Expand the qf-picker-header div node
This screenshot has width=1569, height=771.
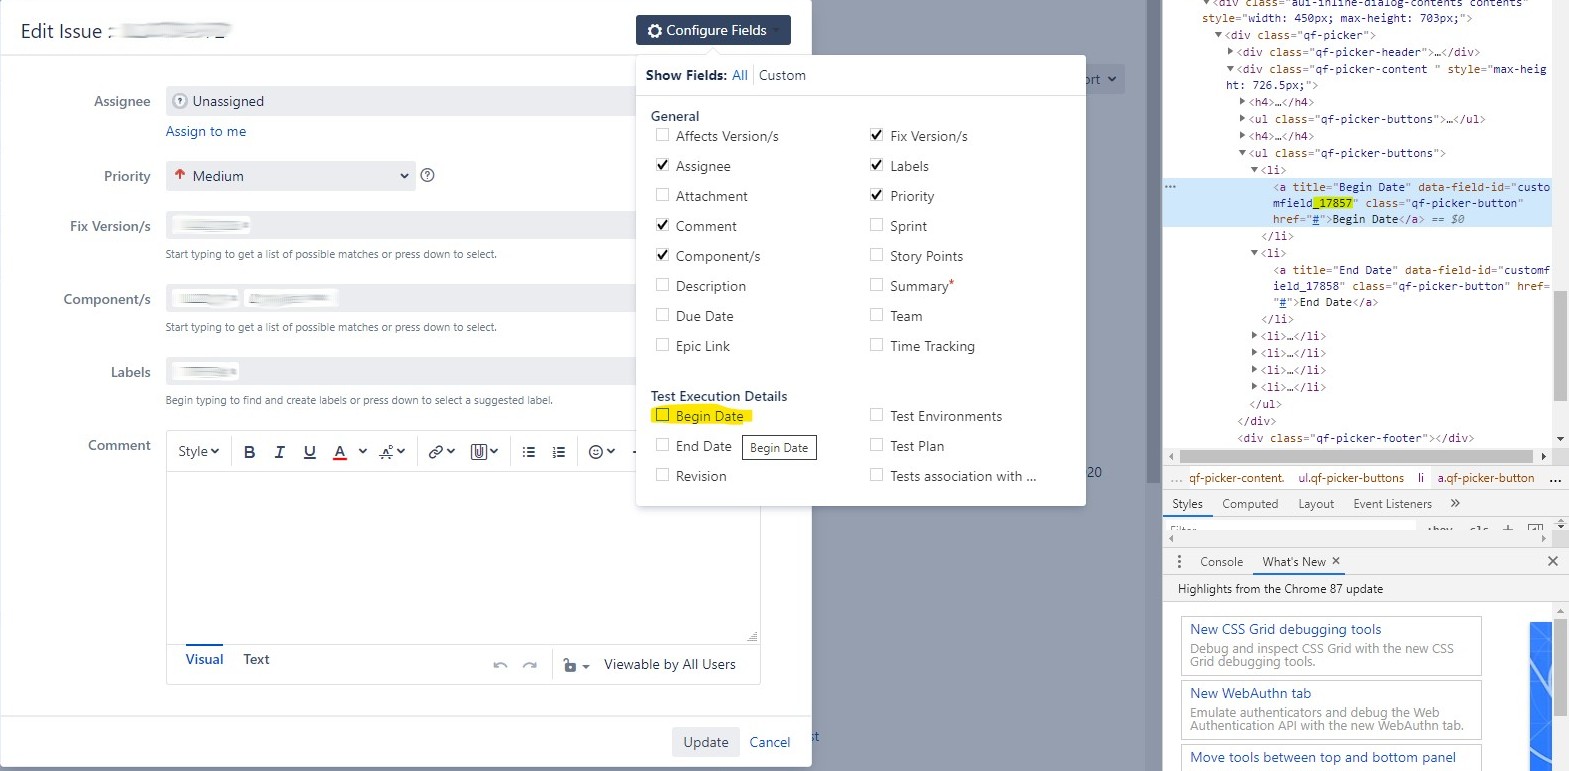1230,52
